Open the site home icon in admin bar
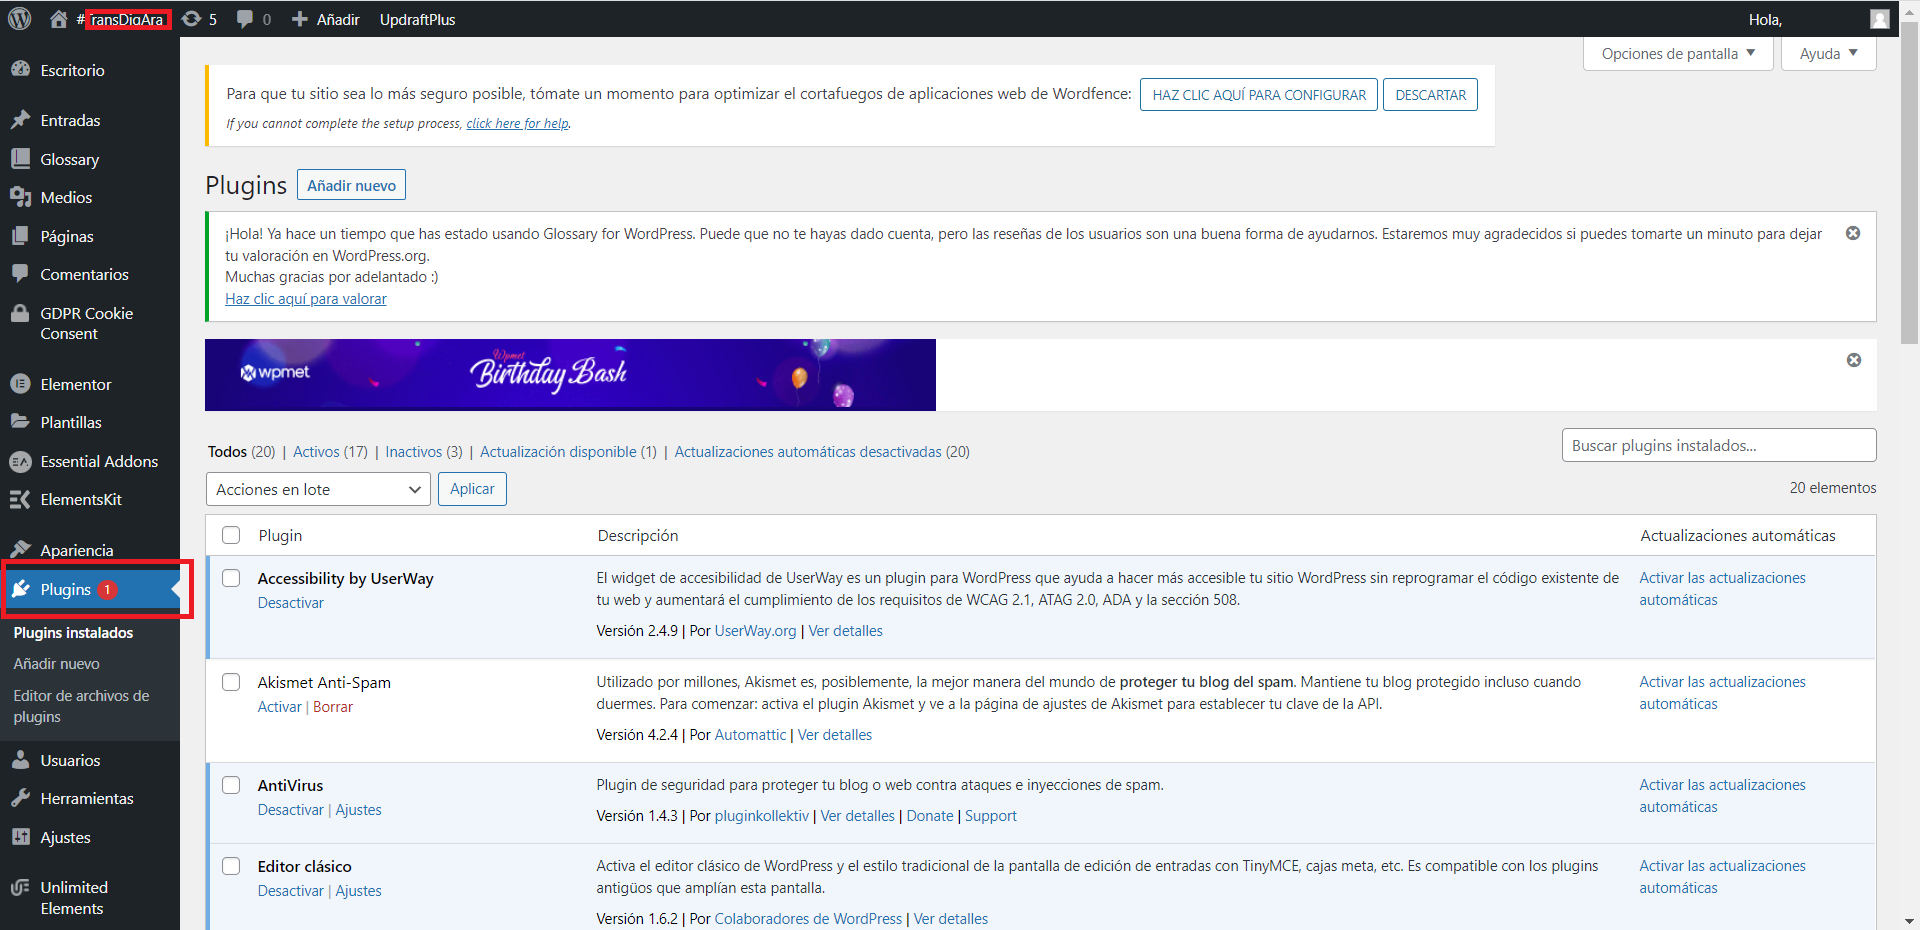The width and height of the screenshot is (1920, 930). [x=59, y=19]
